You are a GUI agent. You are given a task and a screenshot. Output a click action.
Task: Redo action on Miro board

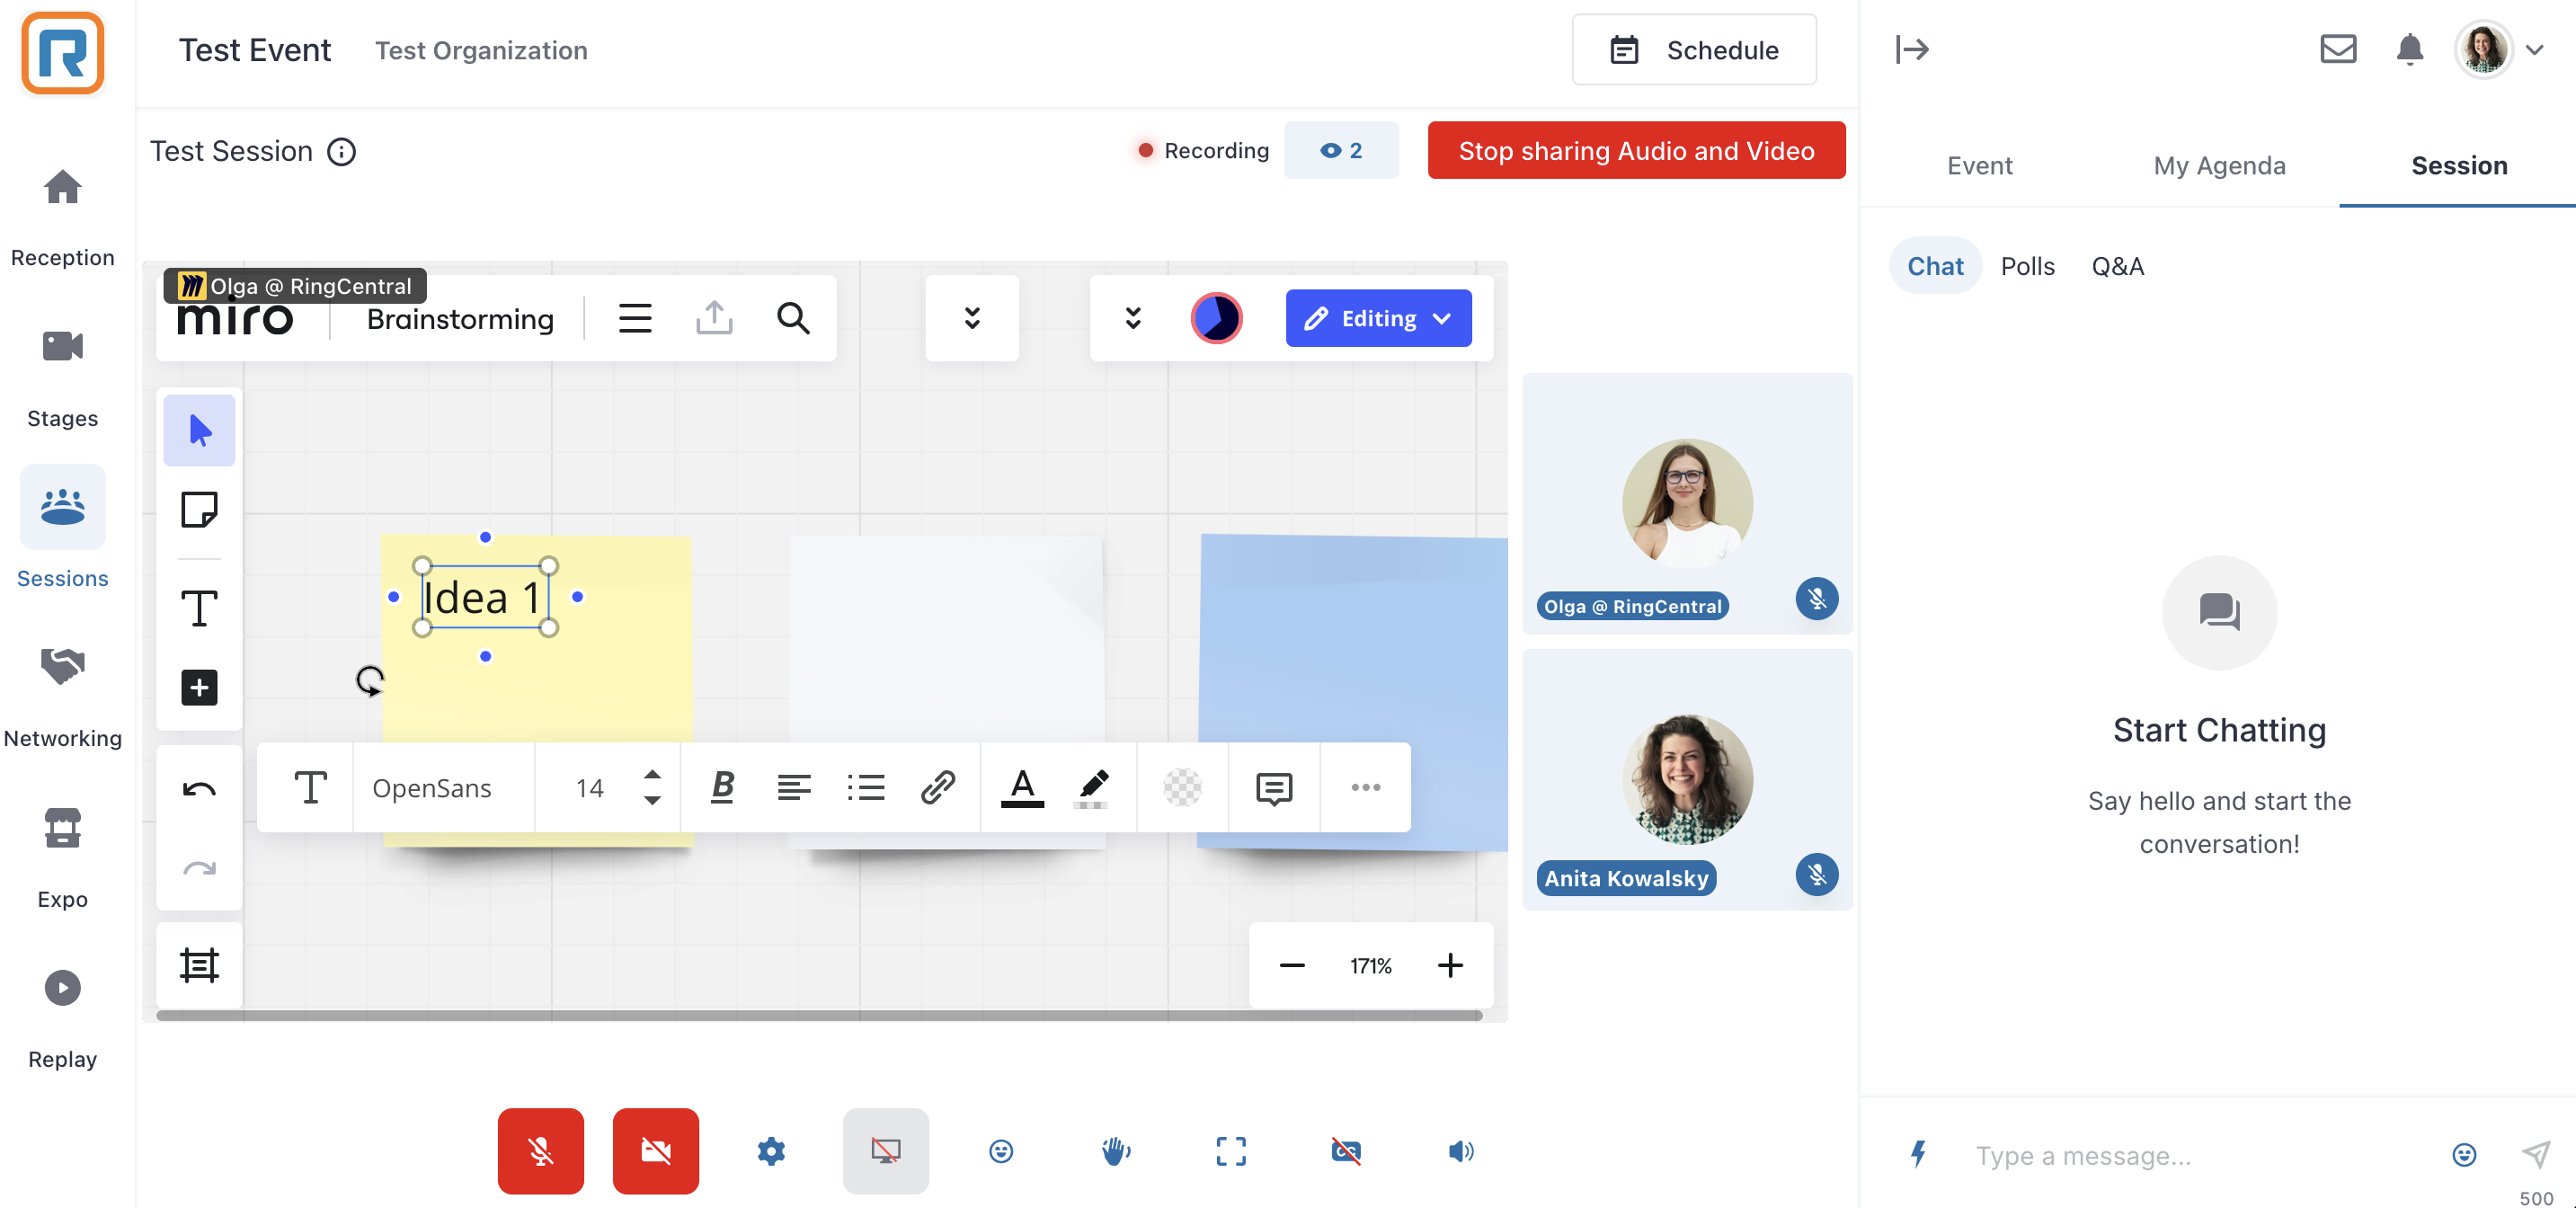[x=199, y=868]
